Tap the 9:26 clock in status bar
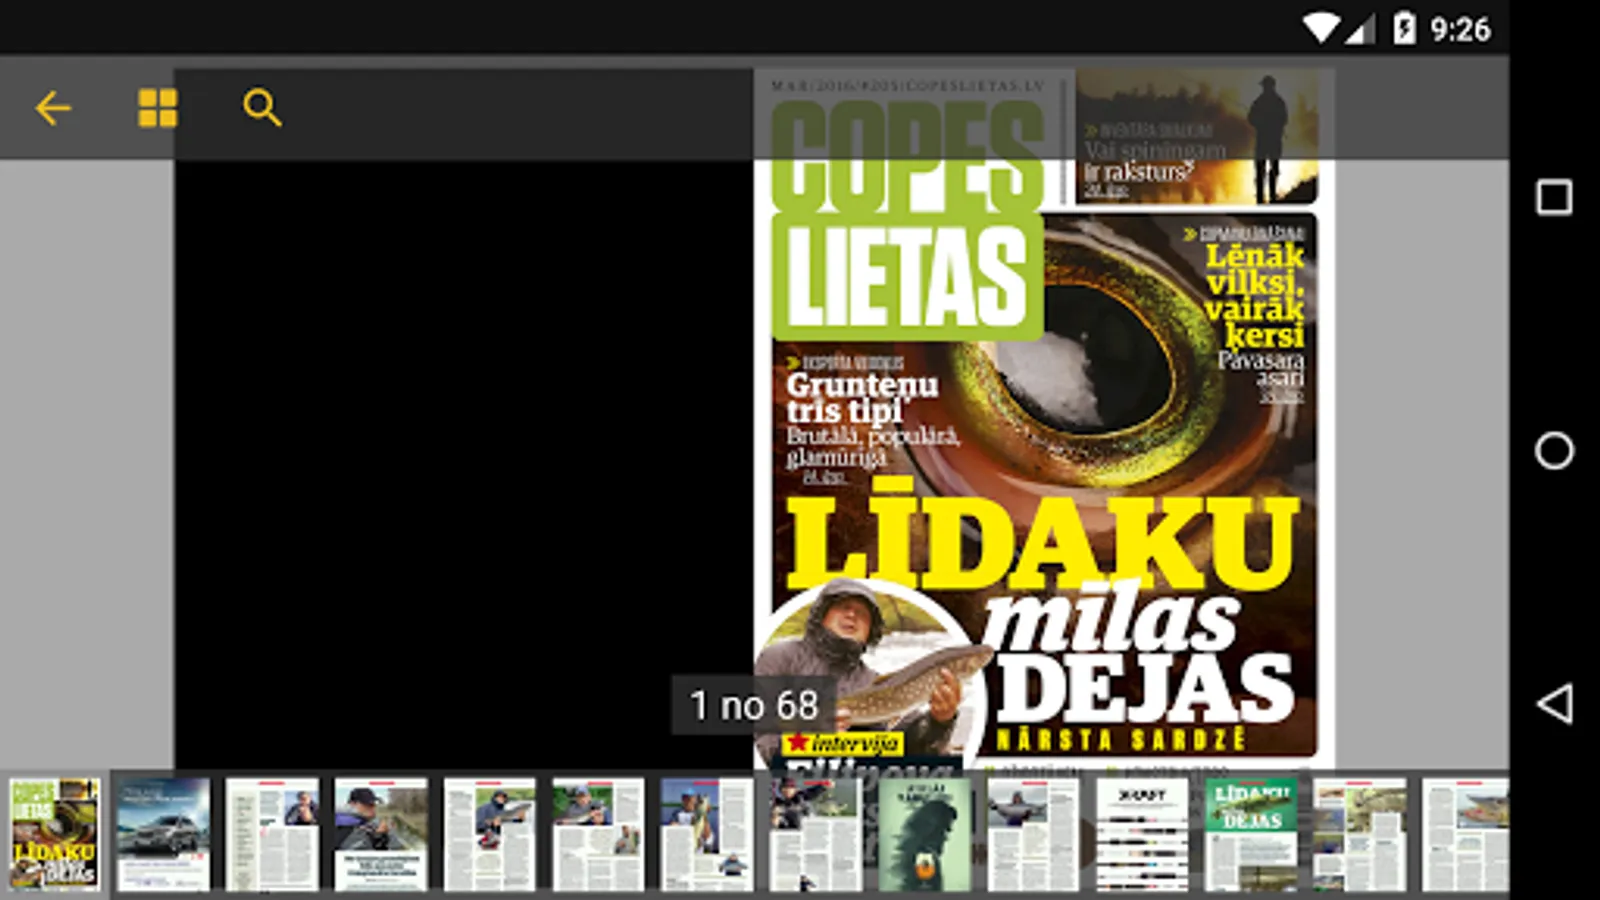Viewport: 1600px width, 900px height. point(1460,30)
